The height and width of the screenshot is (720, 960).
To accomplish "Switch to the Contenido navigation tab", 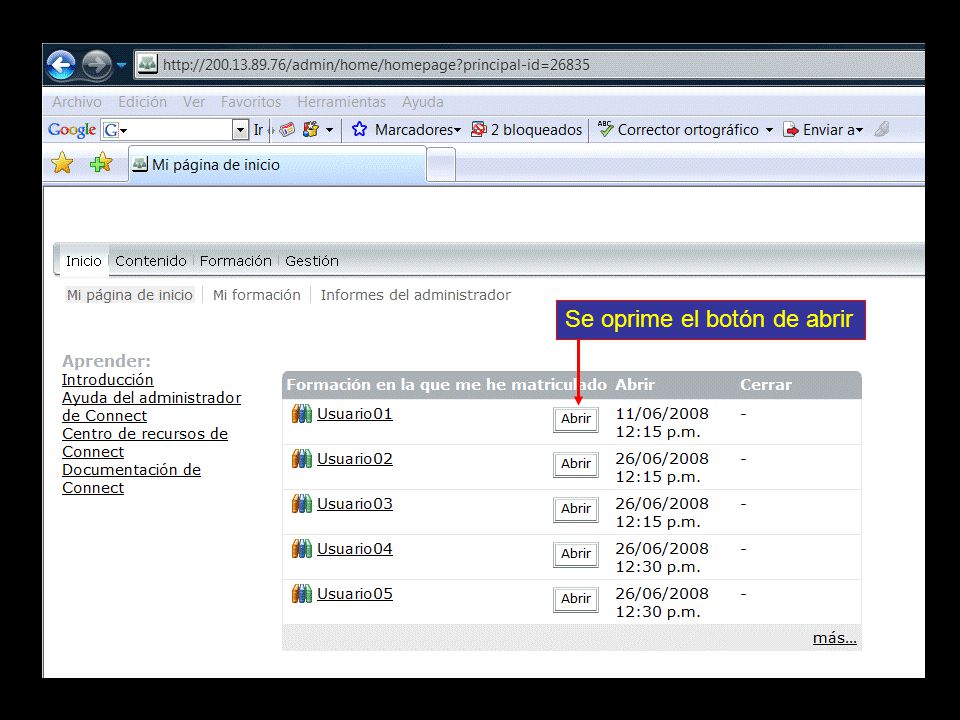I will click(x=151, y=261).
